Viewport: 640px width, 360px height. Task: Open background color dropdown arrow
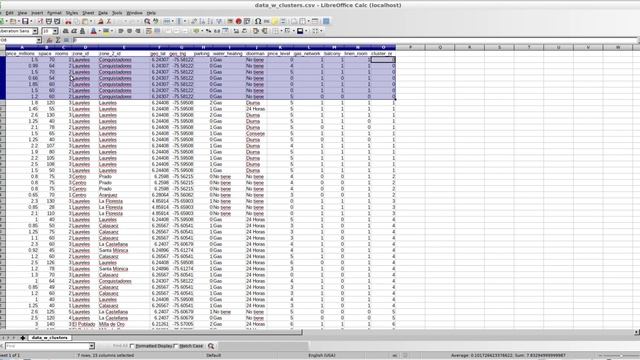coord(111,31)
